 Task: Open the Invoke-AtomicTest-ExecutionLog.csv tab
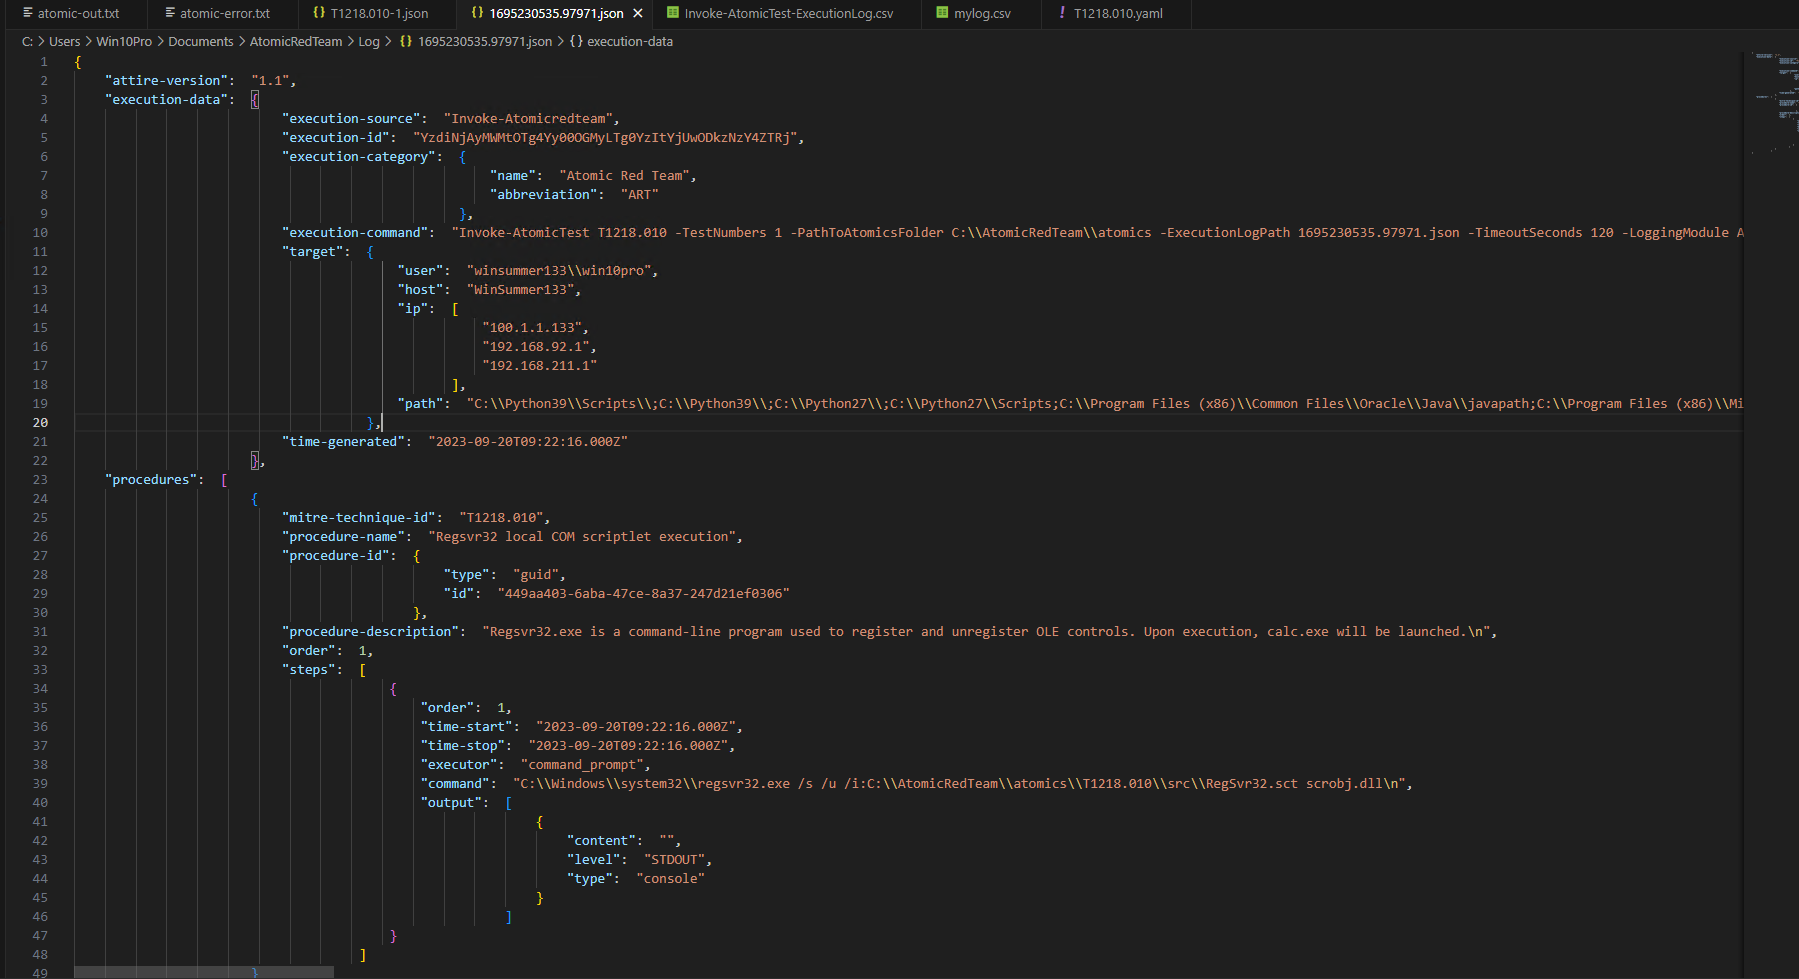(x=787, y=14)
